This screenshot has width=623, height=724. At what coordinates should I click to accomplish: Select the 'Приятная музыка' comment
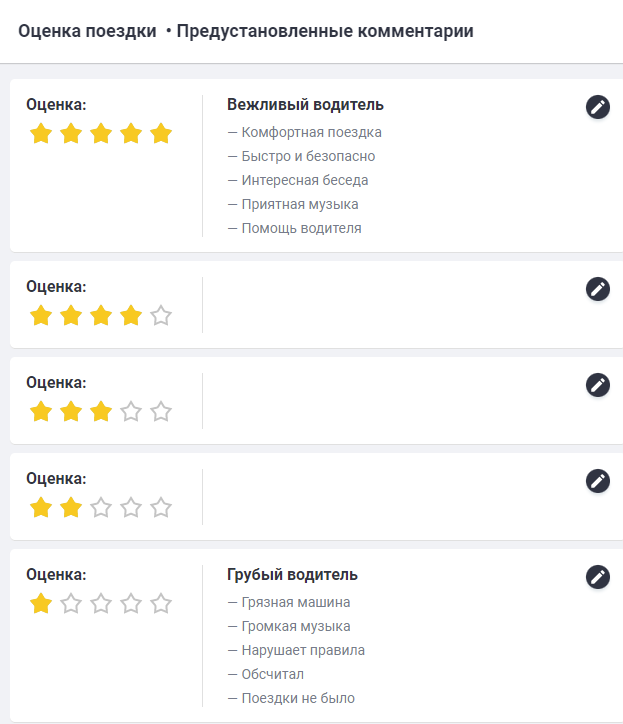tap(299, 204)
